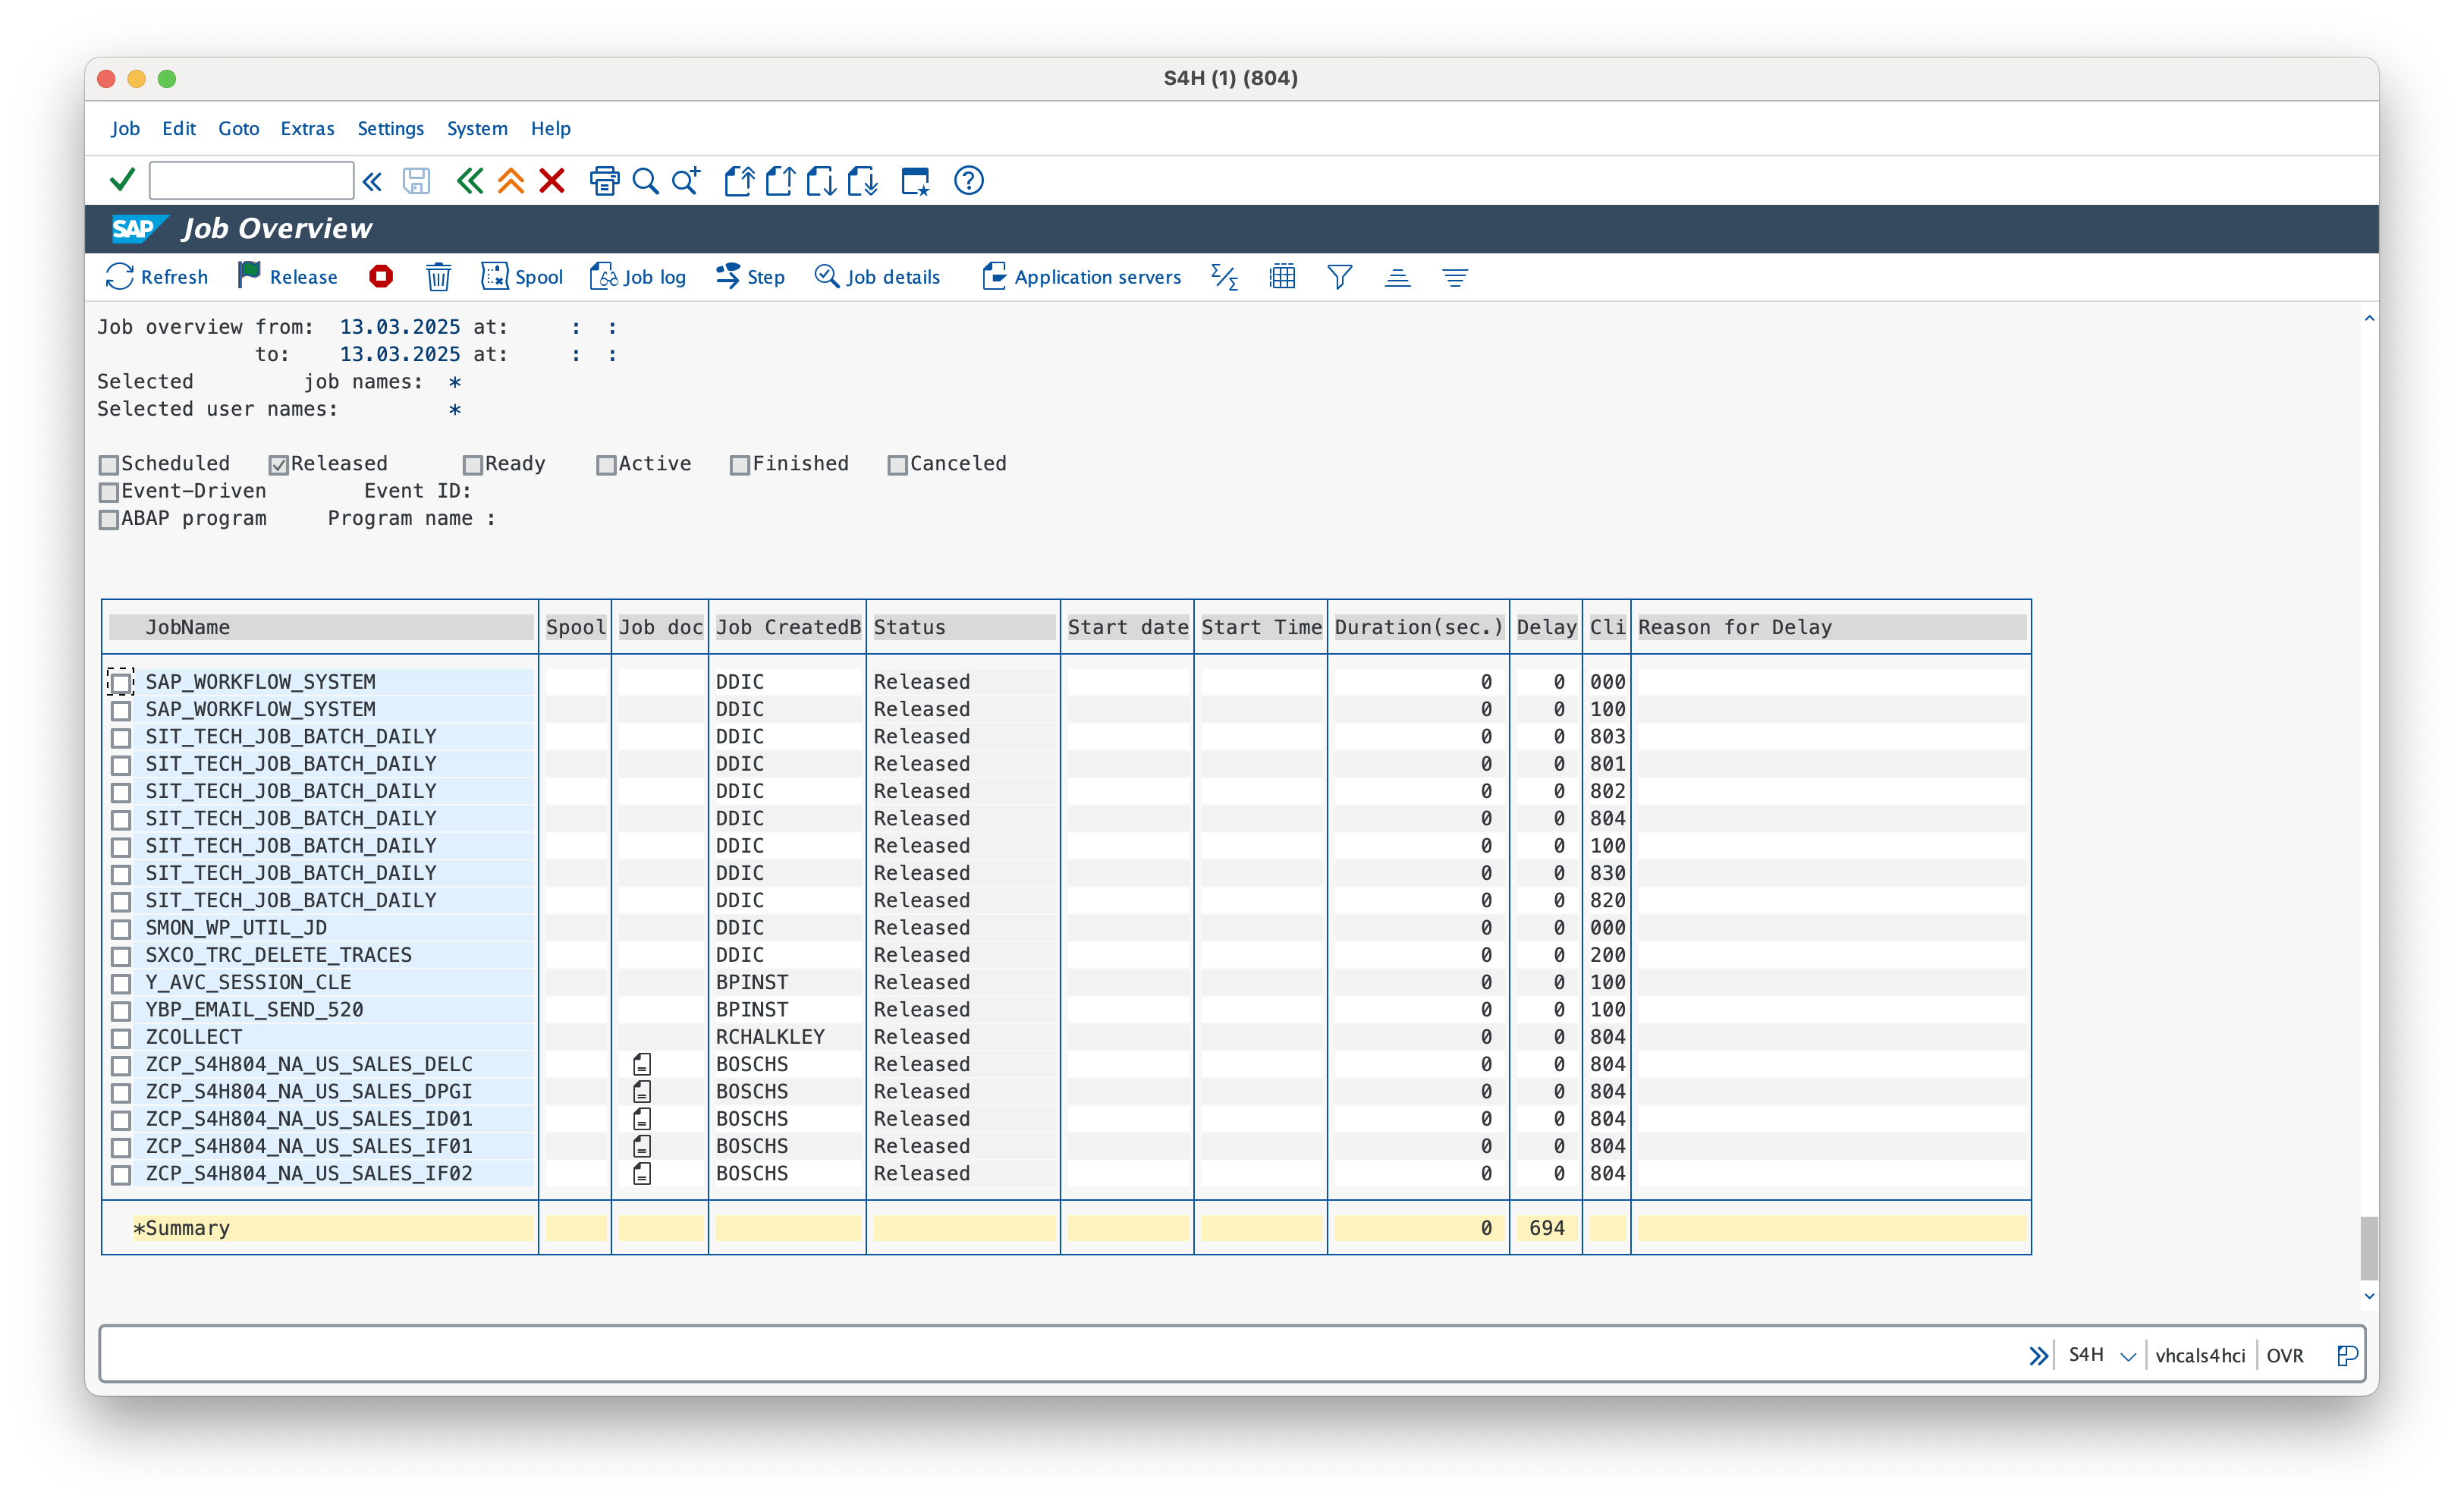Image resolution: width=2464 pixels, height=1508 pixels.
Task: Enable the Finished status checkbox
Action: [x=740, y=465]
